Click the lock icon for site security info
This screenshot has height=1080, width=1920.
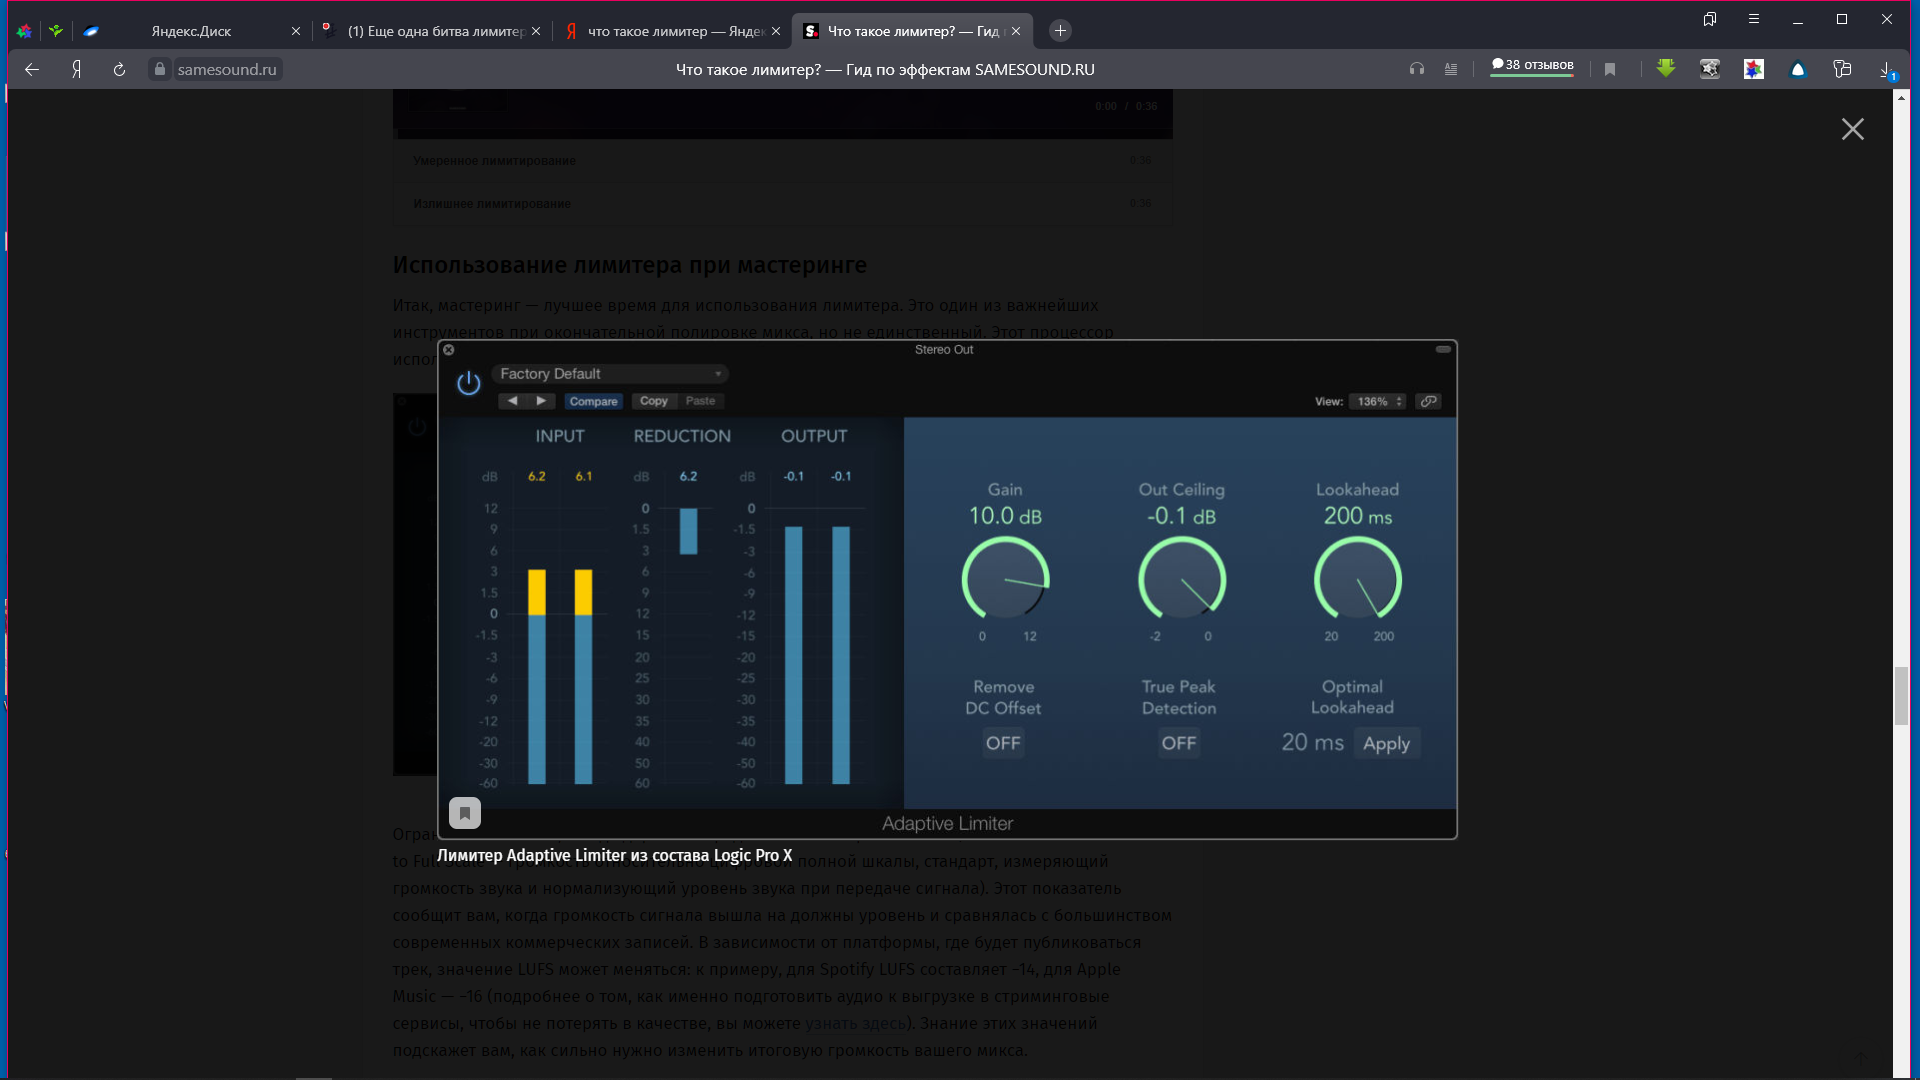click(x=160, y=69)
